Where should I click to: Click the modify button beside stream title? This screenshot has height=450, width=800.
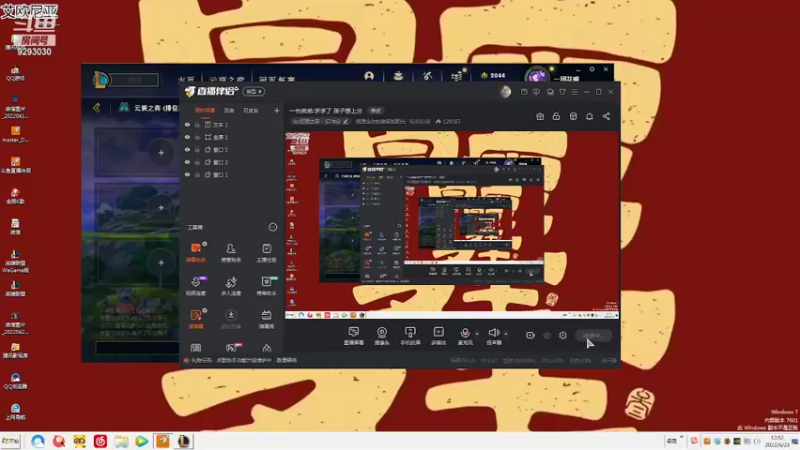tap(376, 111)
